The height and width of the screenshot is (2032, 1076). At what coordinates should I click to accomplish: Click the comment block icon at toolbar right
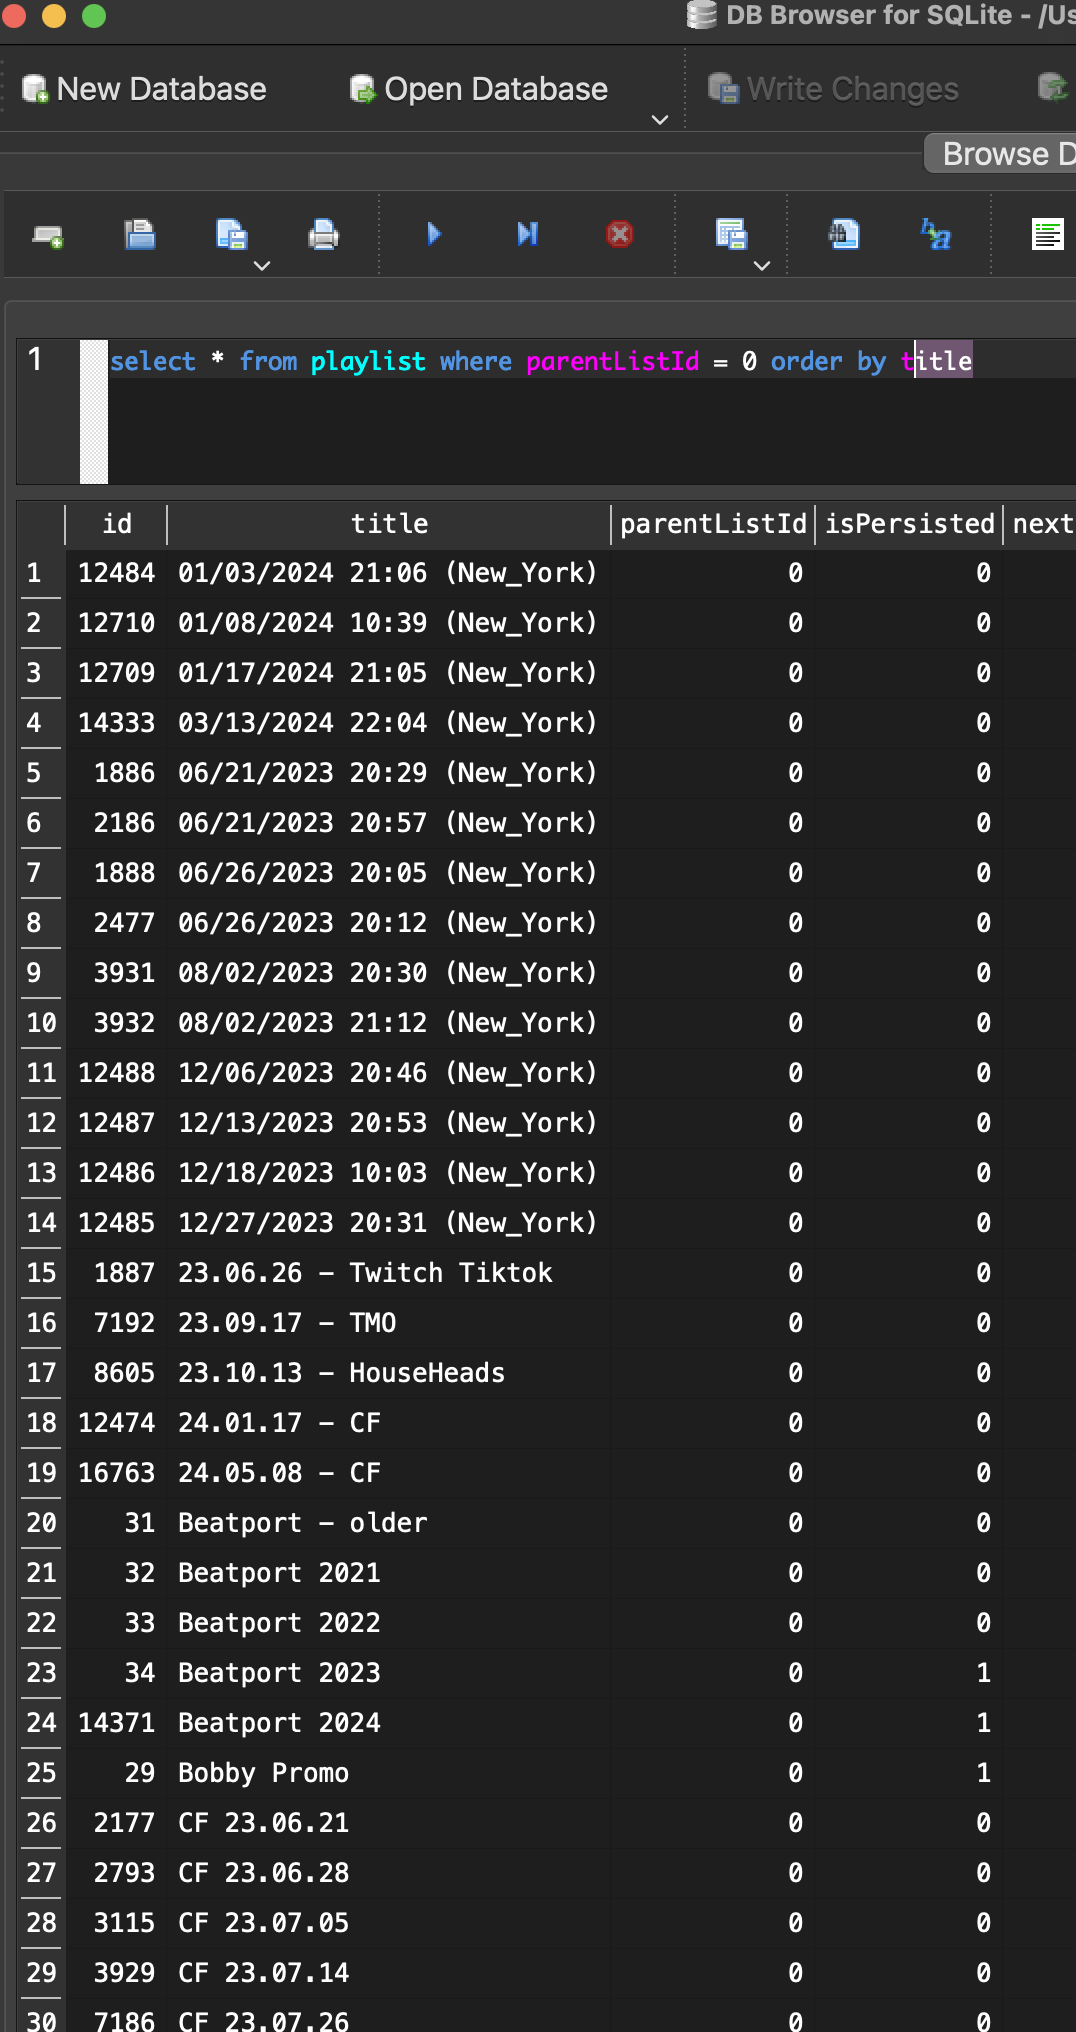point(1047,235)
